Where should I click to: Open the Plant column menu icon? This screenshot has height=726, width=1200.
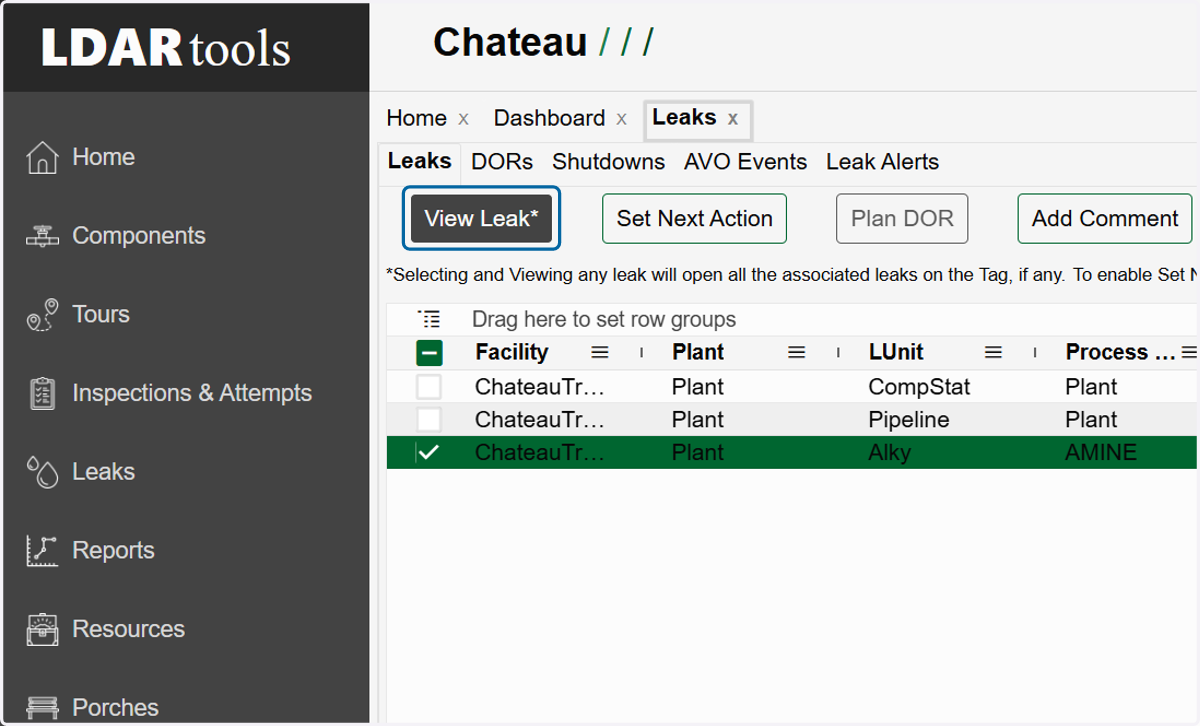pyautogui.click(x=797, y=352)
